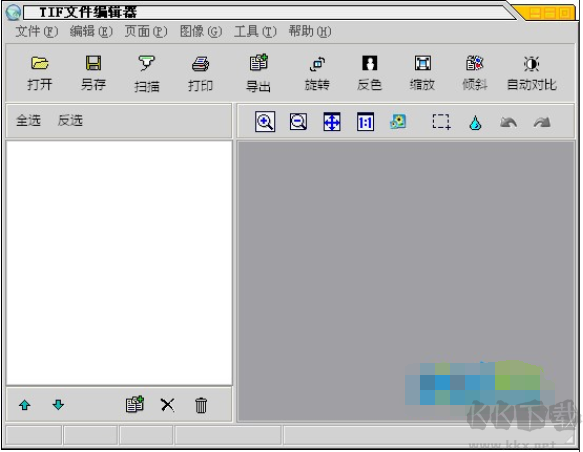The width and height of the screenshot is (583, 452).
Task: Open the 工具(T) menu
Action: (x=255, y=31)
